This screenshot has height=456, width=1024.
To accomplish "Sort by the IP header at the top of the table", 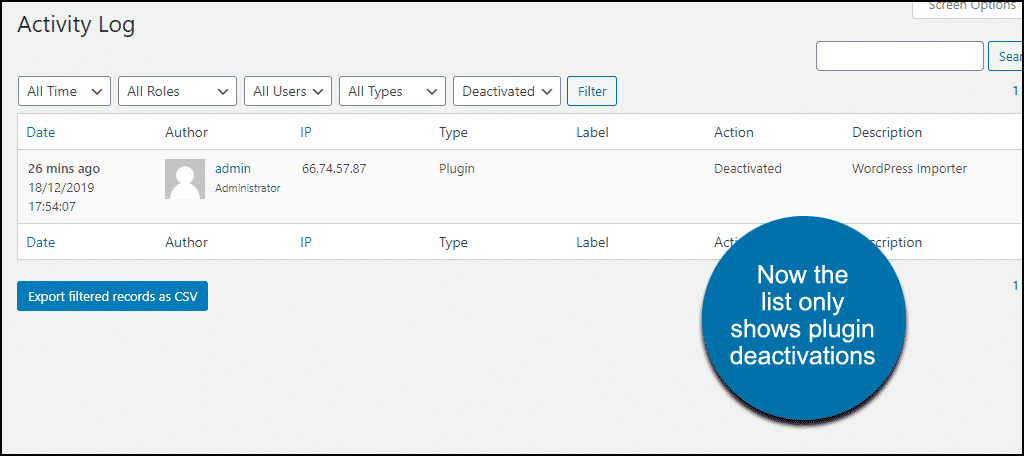I will tap(306, 133).
